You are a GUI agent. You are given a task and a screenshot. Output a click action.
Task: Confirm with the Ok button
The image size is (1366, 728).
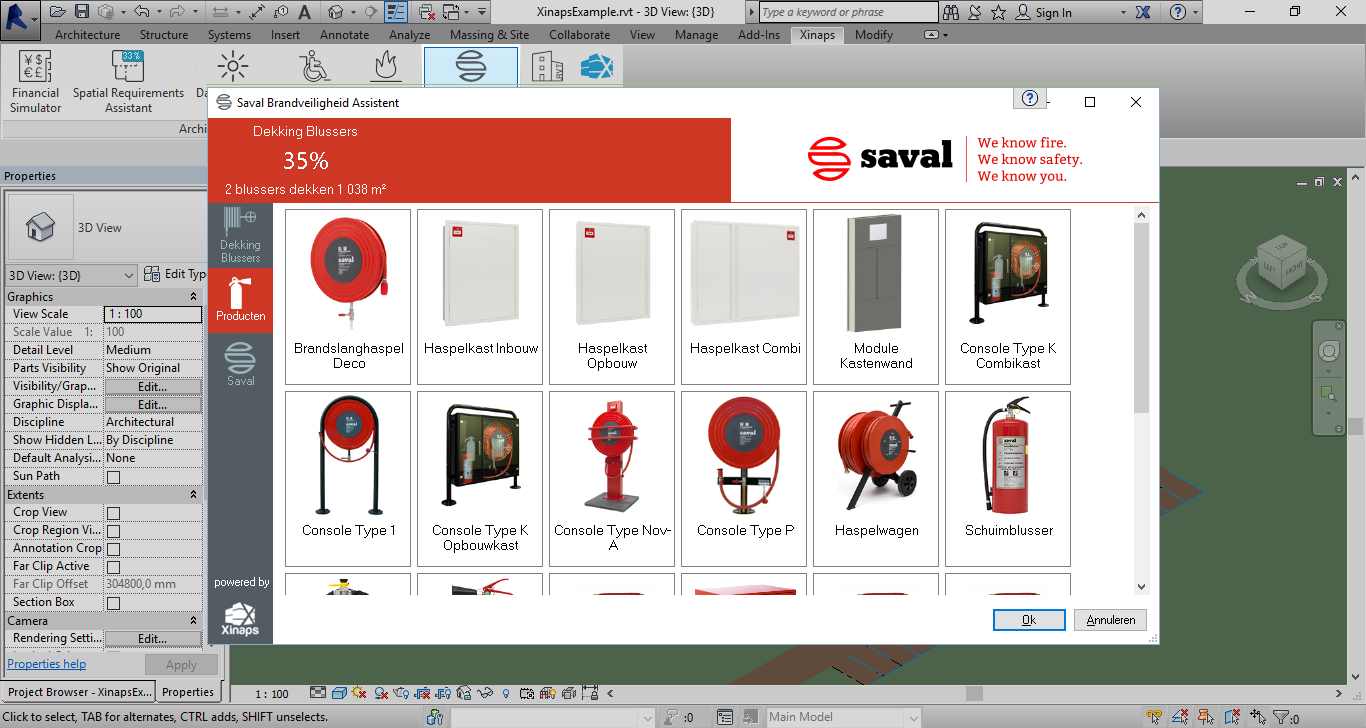click(x=1029, y=620)
